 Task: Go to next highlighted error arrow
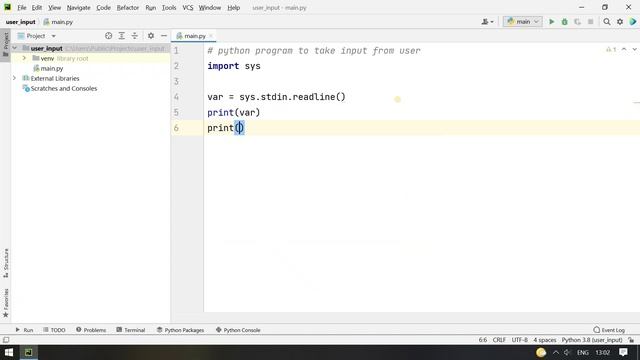pyautogui.click(x=634, y=49)
